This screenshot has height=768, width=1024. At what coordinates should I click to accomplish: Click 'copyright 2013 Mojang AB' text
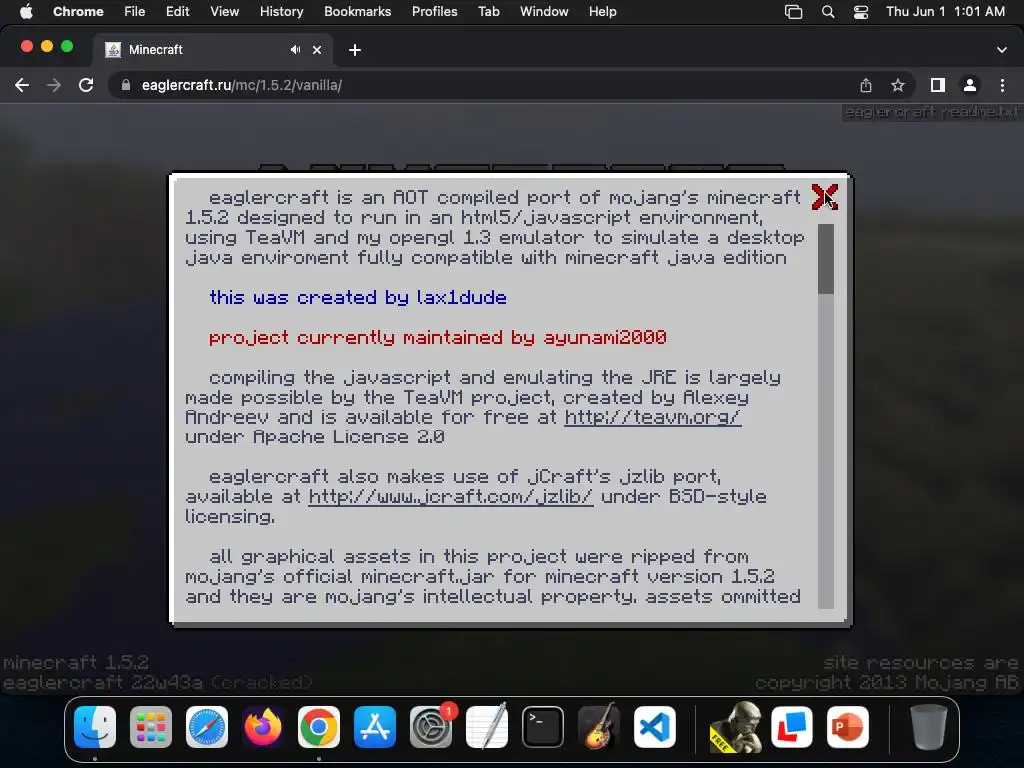(x=887, y=683)
